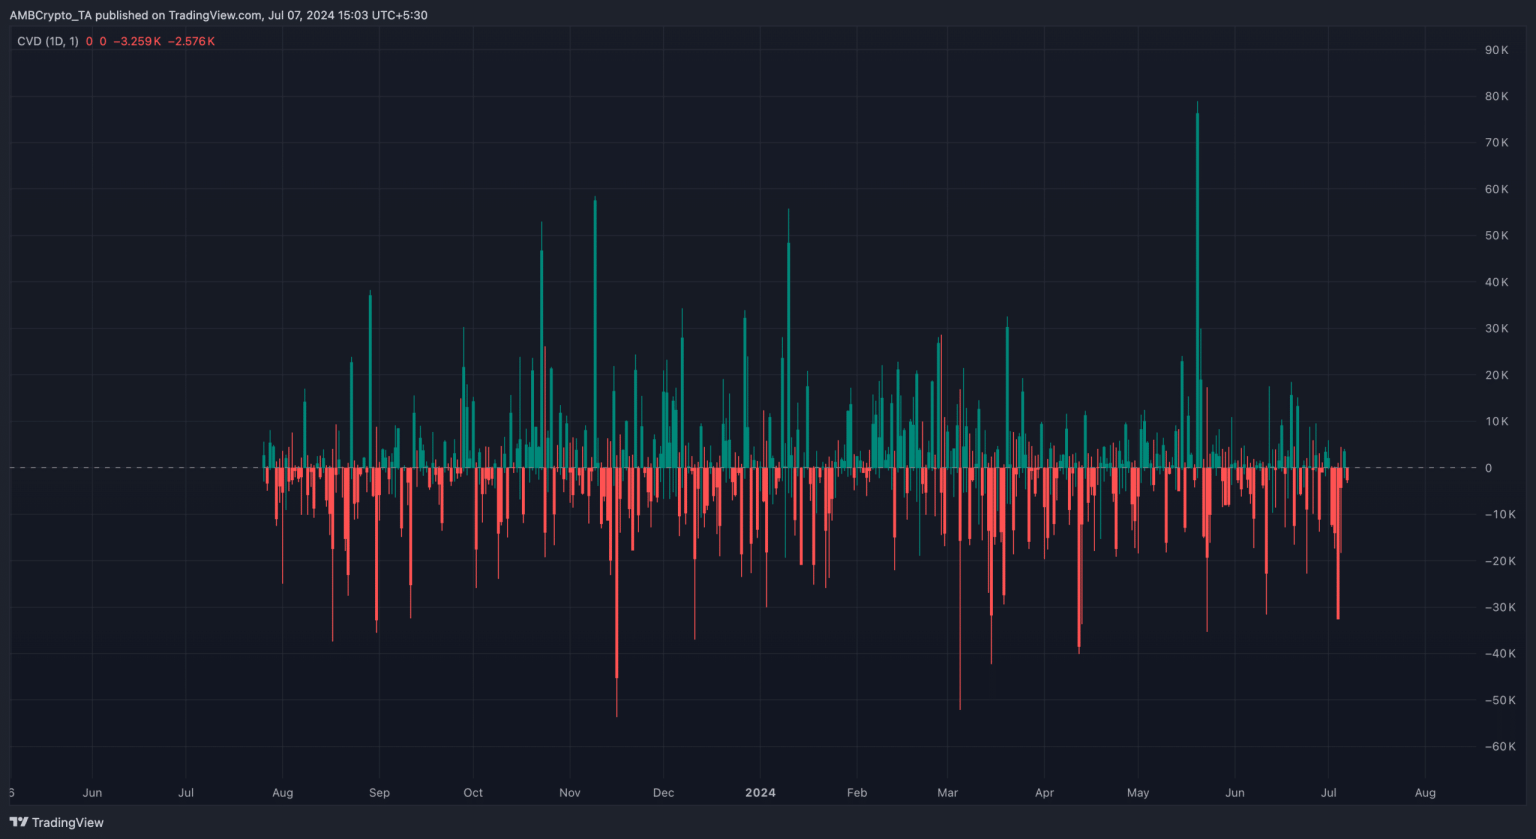Screen dimensions: 1536x839
Task: Click the Jul label left of Aug 2023
Action: click(186, 793)
